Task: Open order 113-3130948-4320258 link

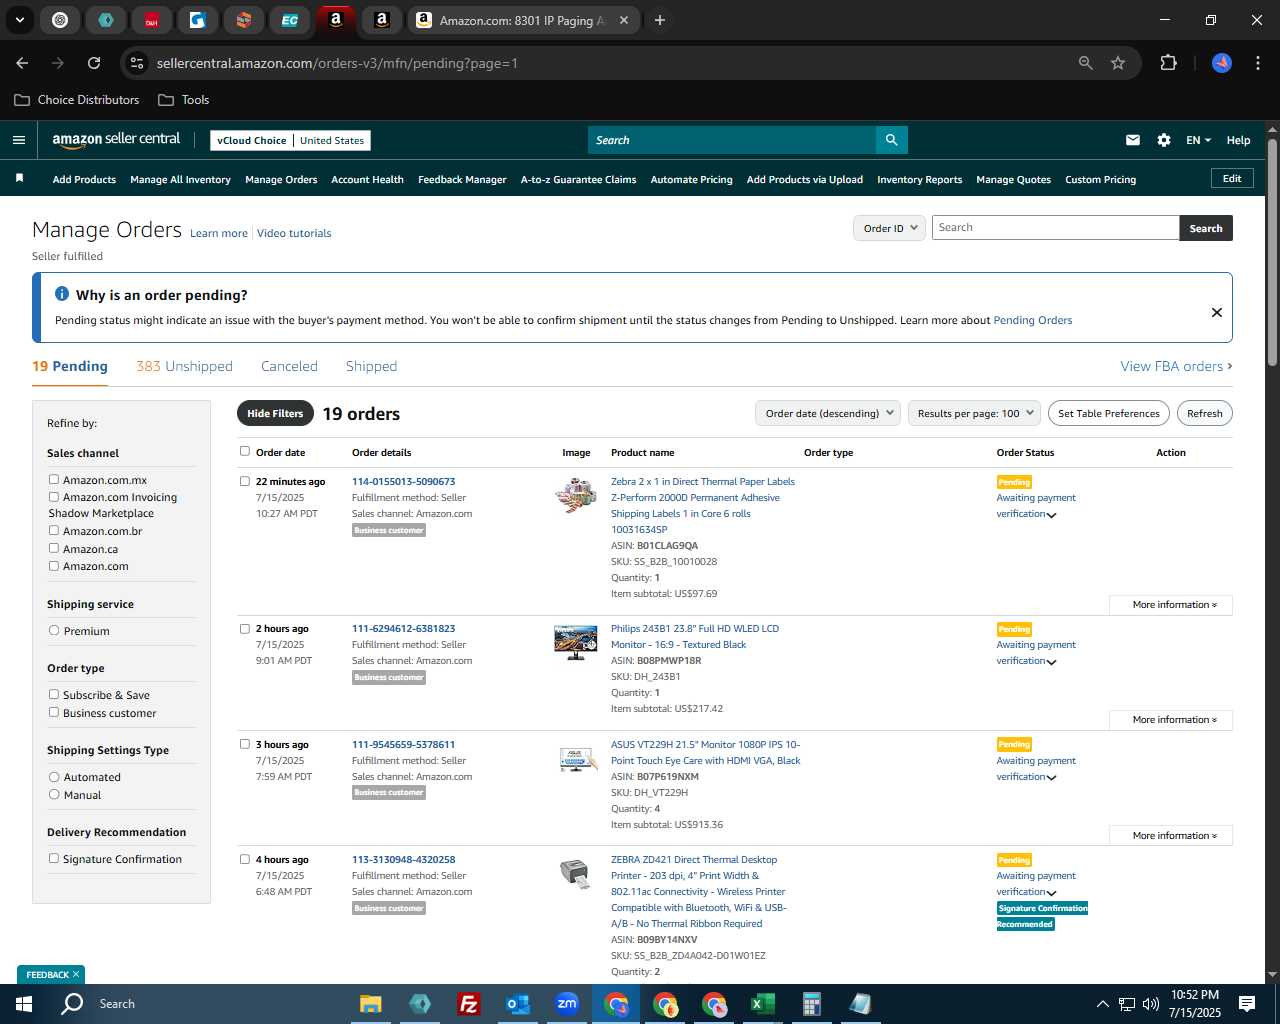Action: tap(403, 859)
